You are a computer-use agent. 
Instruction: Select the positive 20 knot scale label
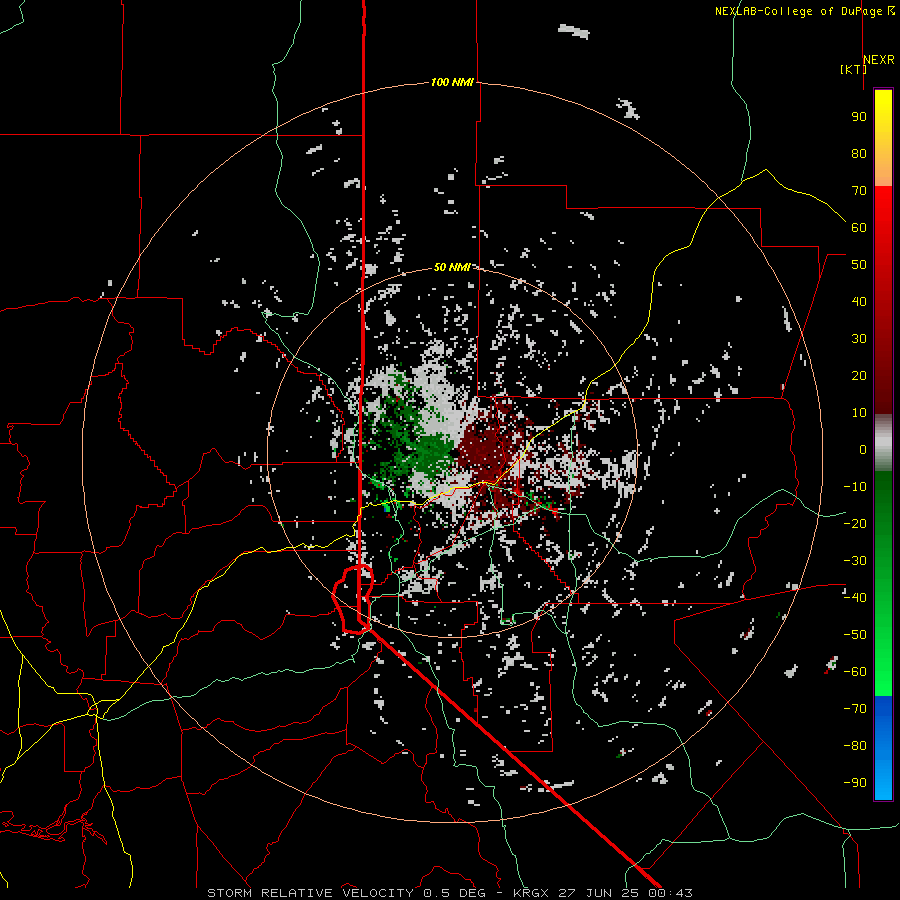coord(859,375)
